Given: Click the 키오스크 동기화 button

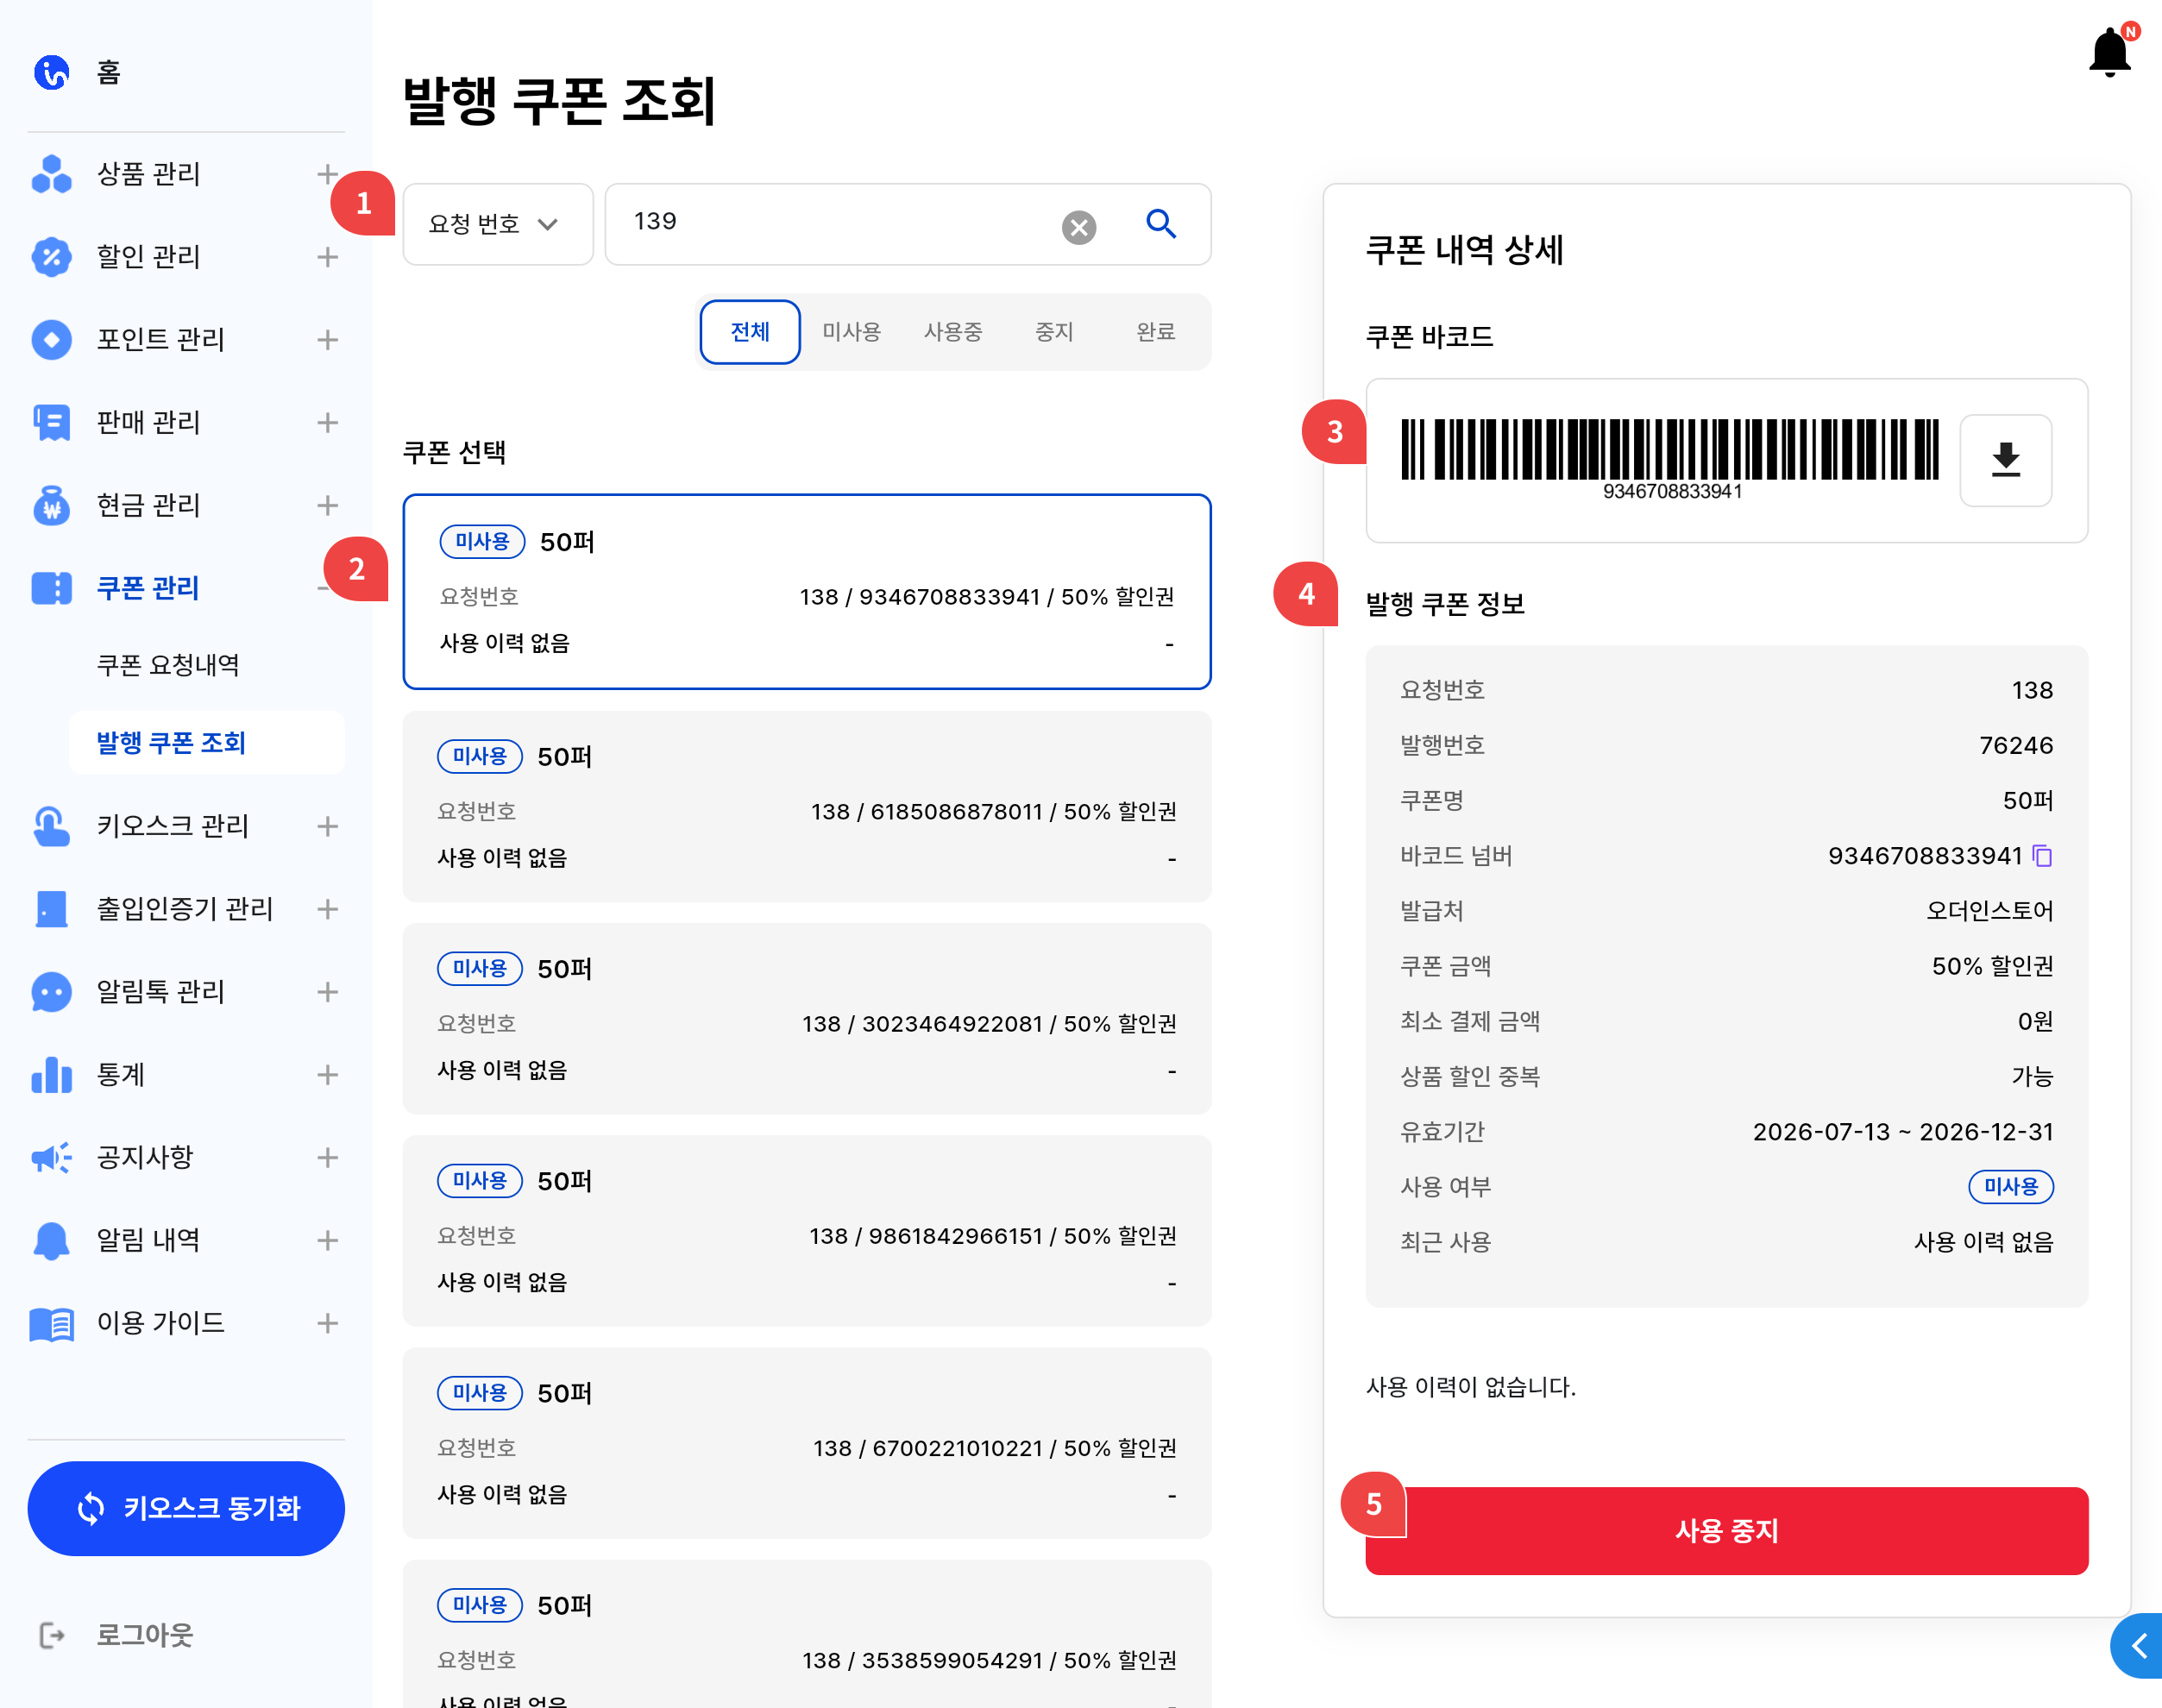Looking at the screenshot, I should (186, 1508).
